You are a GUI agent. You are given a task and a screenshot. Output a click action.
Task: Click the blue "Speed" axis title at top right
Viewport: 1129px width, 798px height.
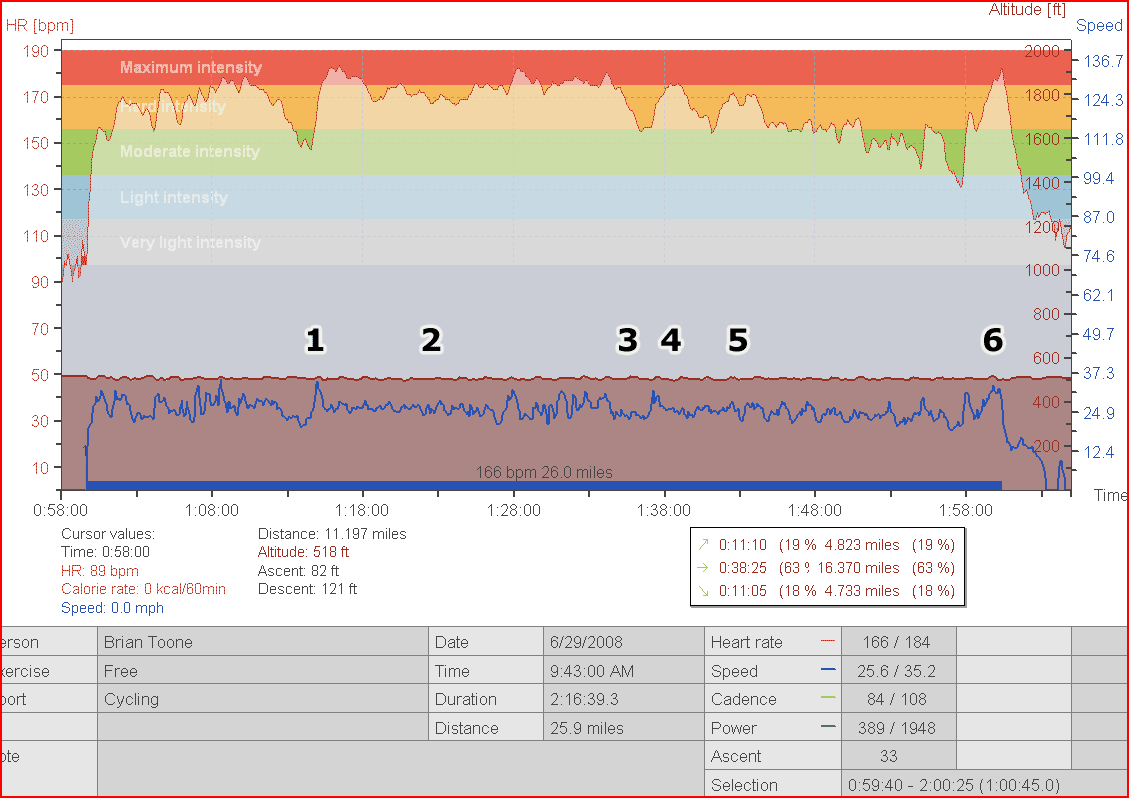pyautogui.click(x=1099, y=25)
